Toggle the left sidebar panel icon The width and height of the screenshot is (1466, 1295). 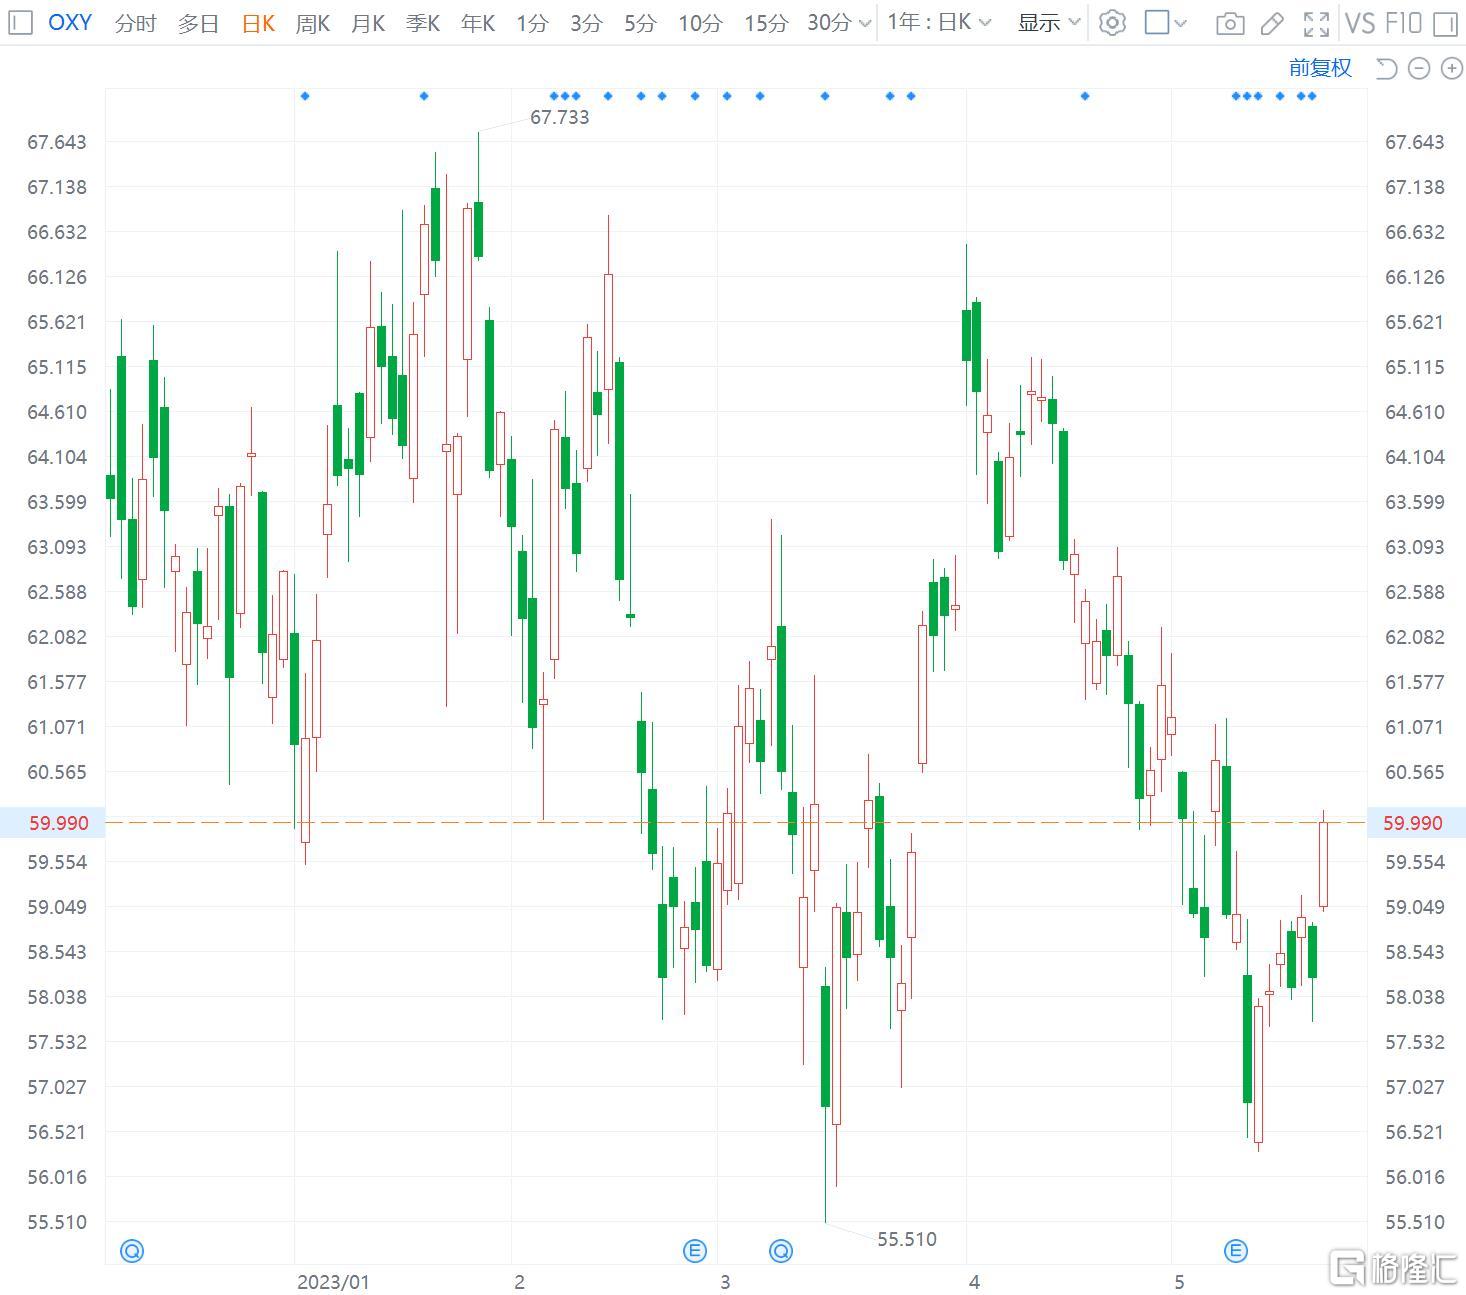20,22
